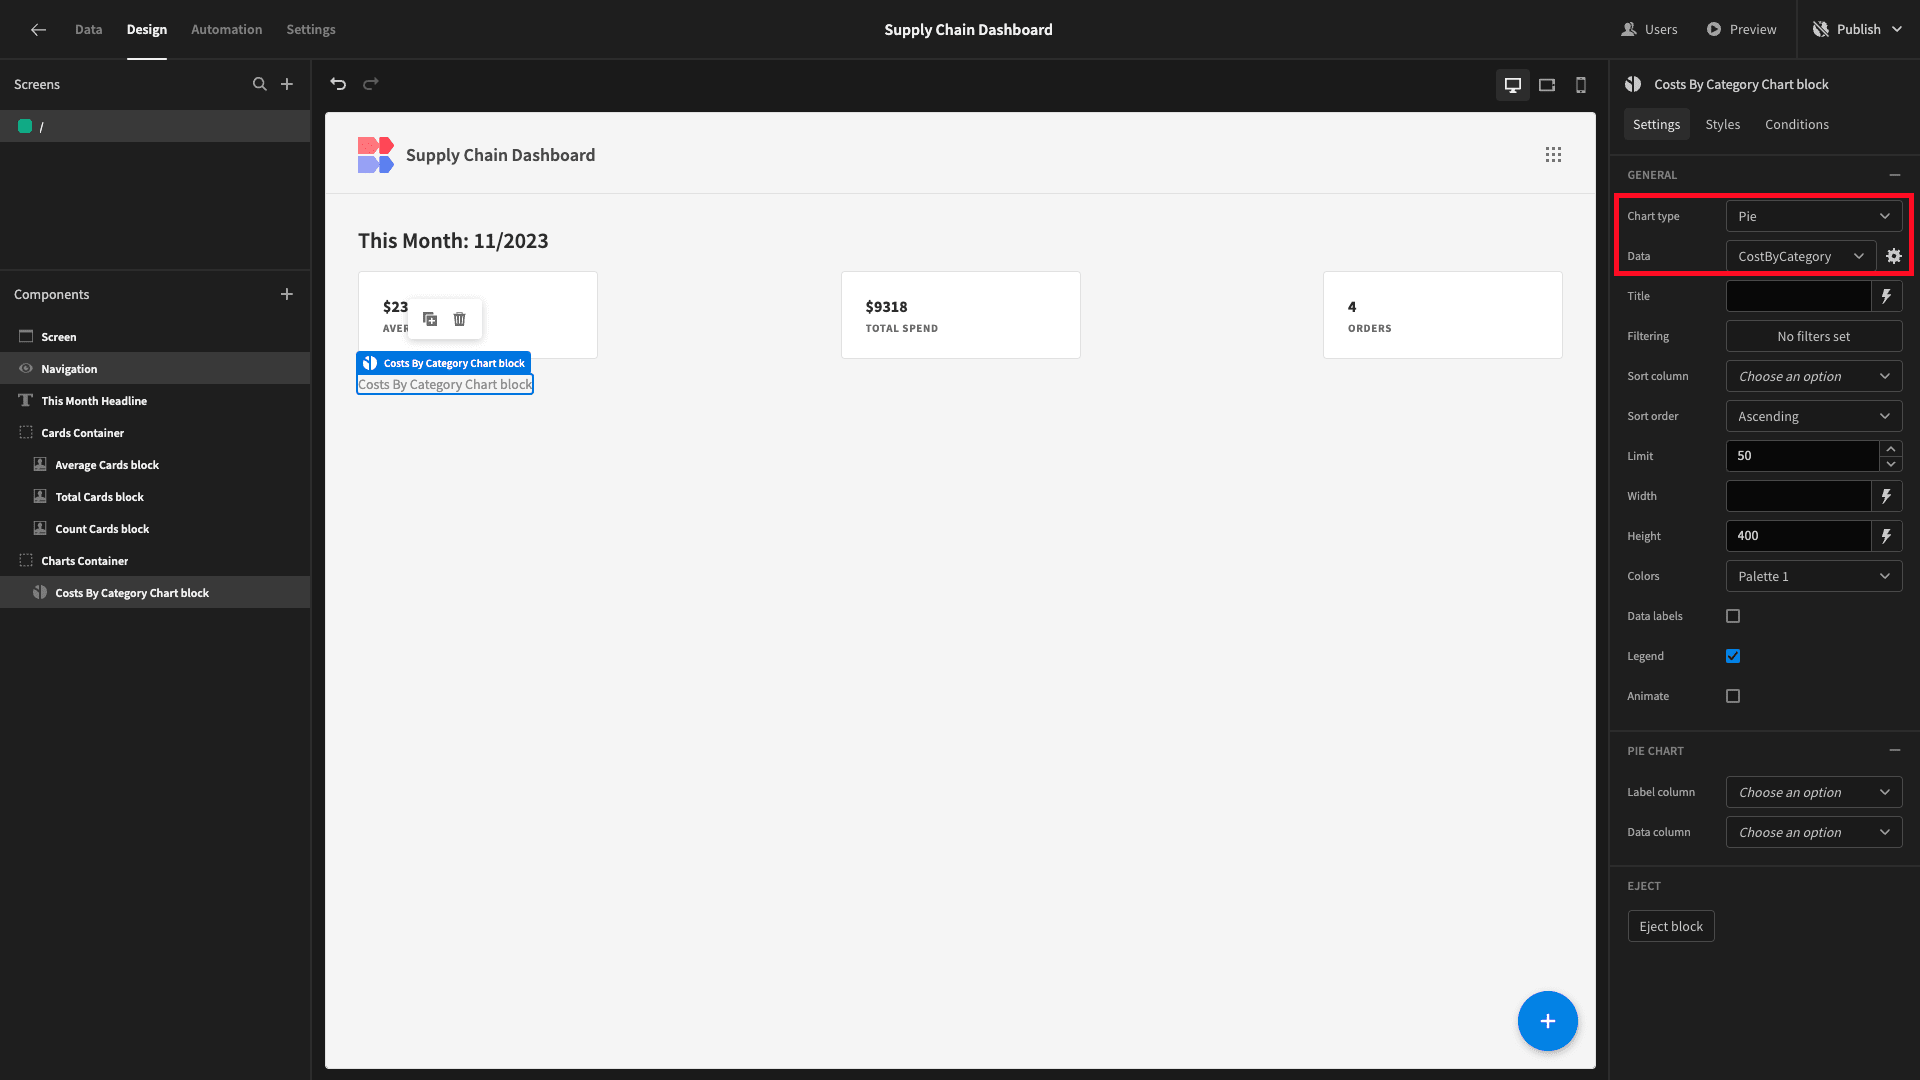This screenshot has width=1920, height=1080.
Task: Search screens with the magnifier icon
Action: 260,84
